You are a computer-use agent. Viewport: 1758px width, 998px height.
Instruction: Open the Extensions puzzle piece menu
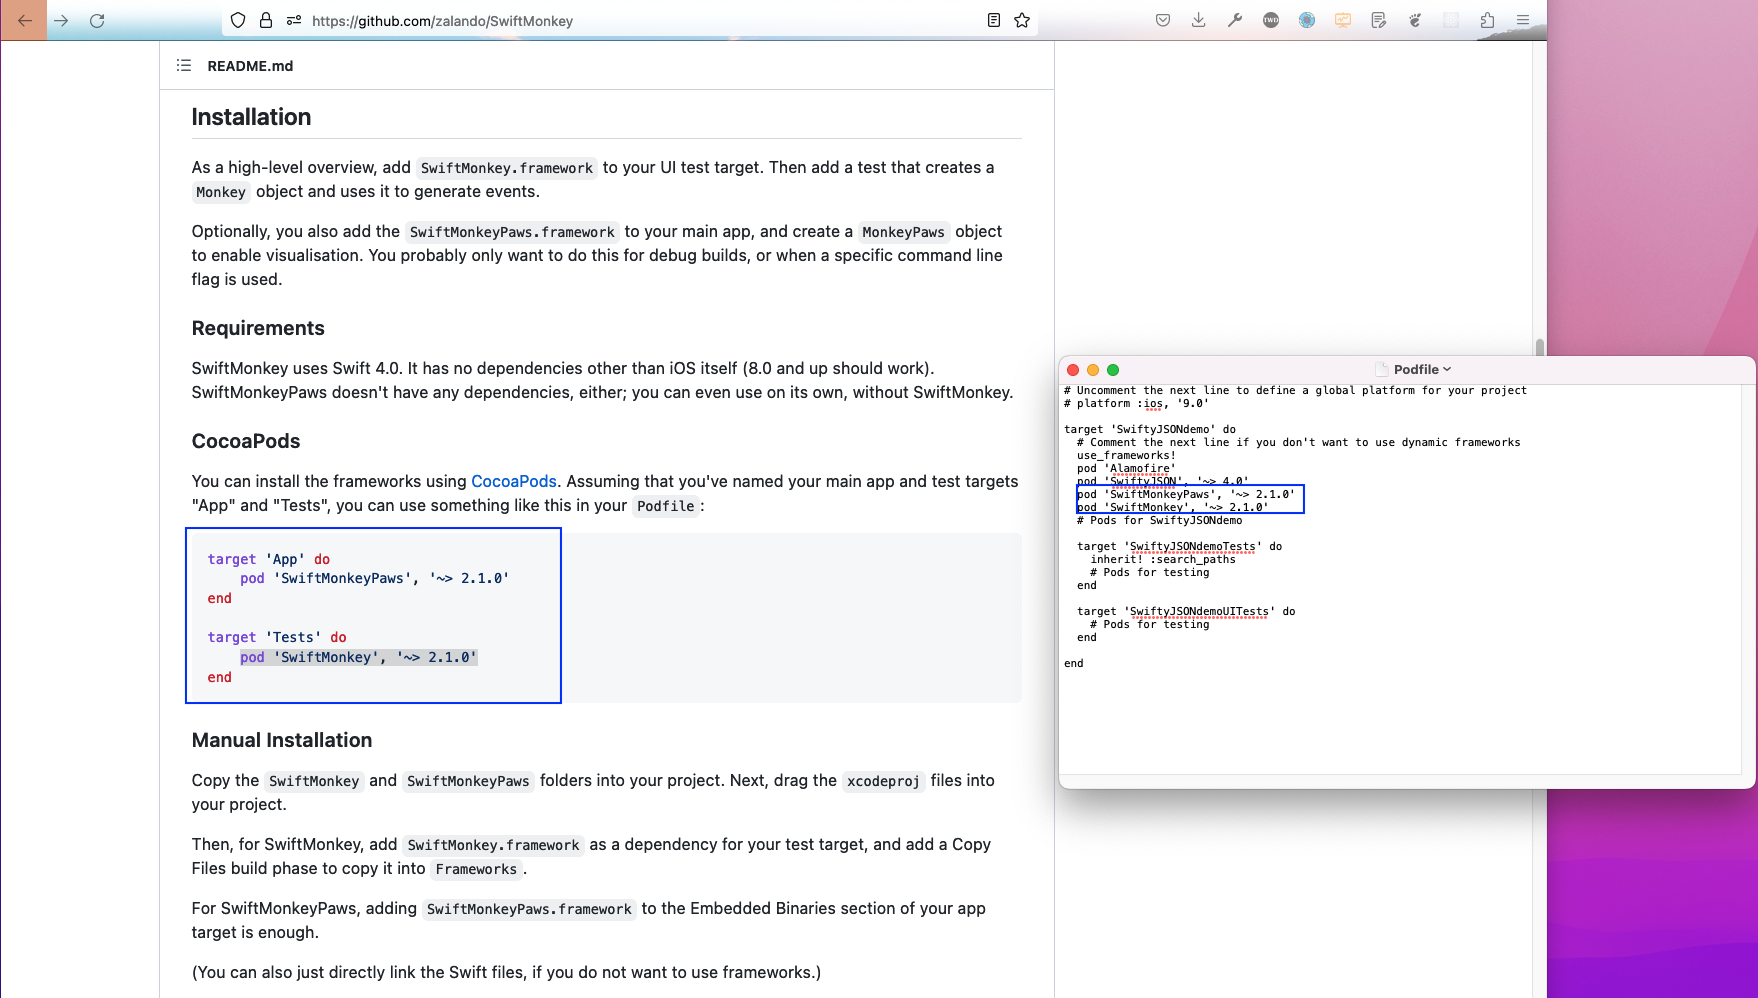1487,20
